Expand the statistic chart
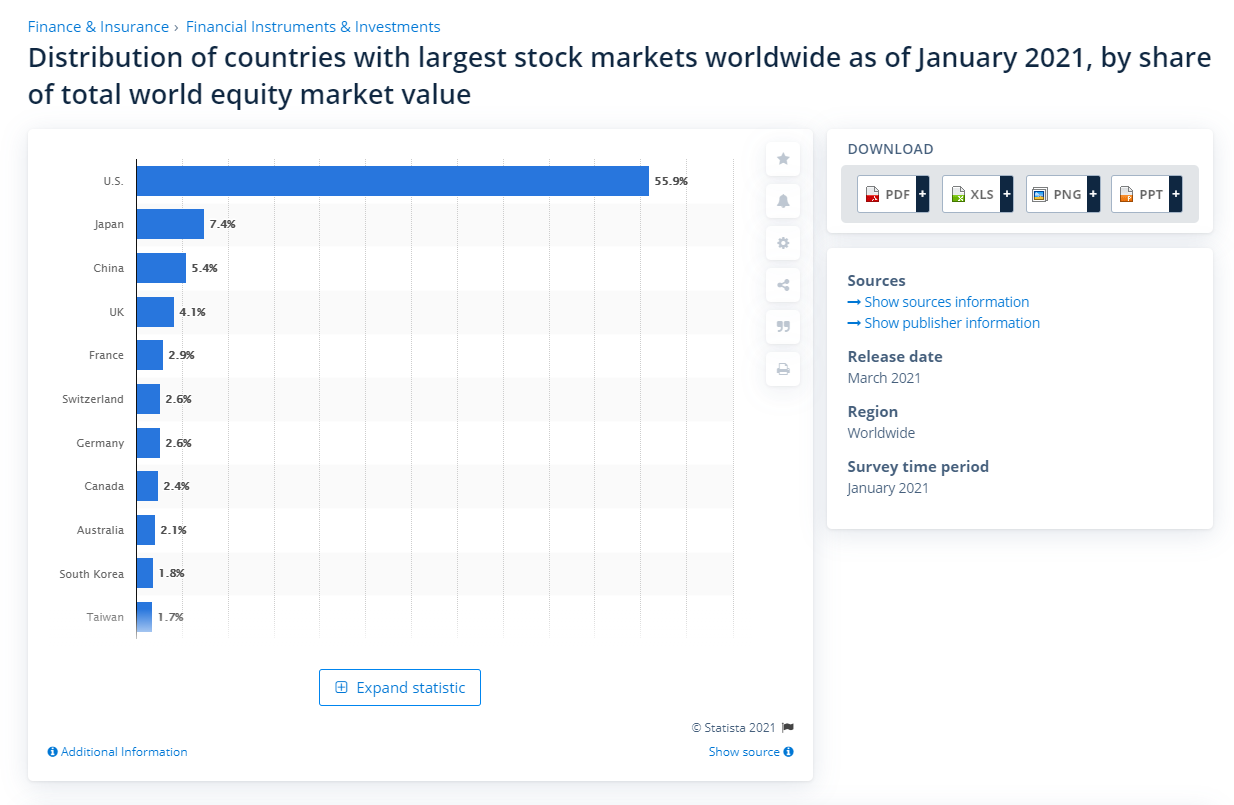Screen dimensions: 1234x805 tap(400, 688)
